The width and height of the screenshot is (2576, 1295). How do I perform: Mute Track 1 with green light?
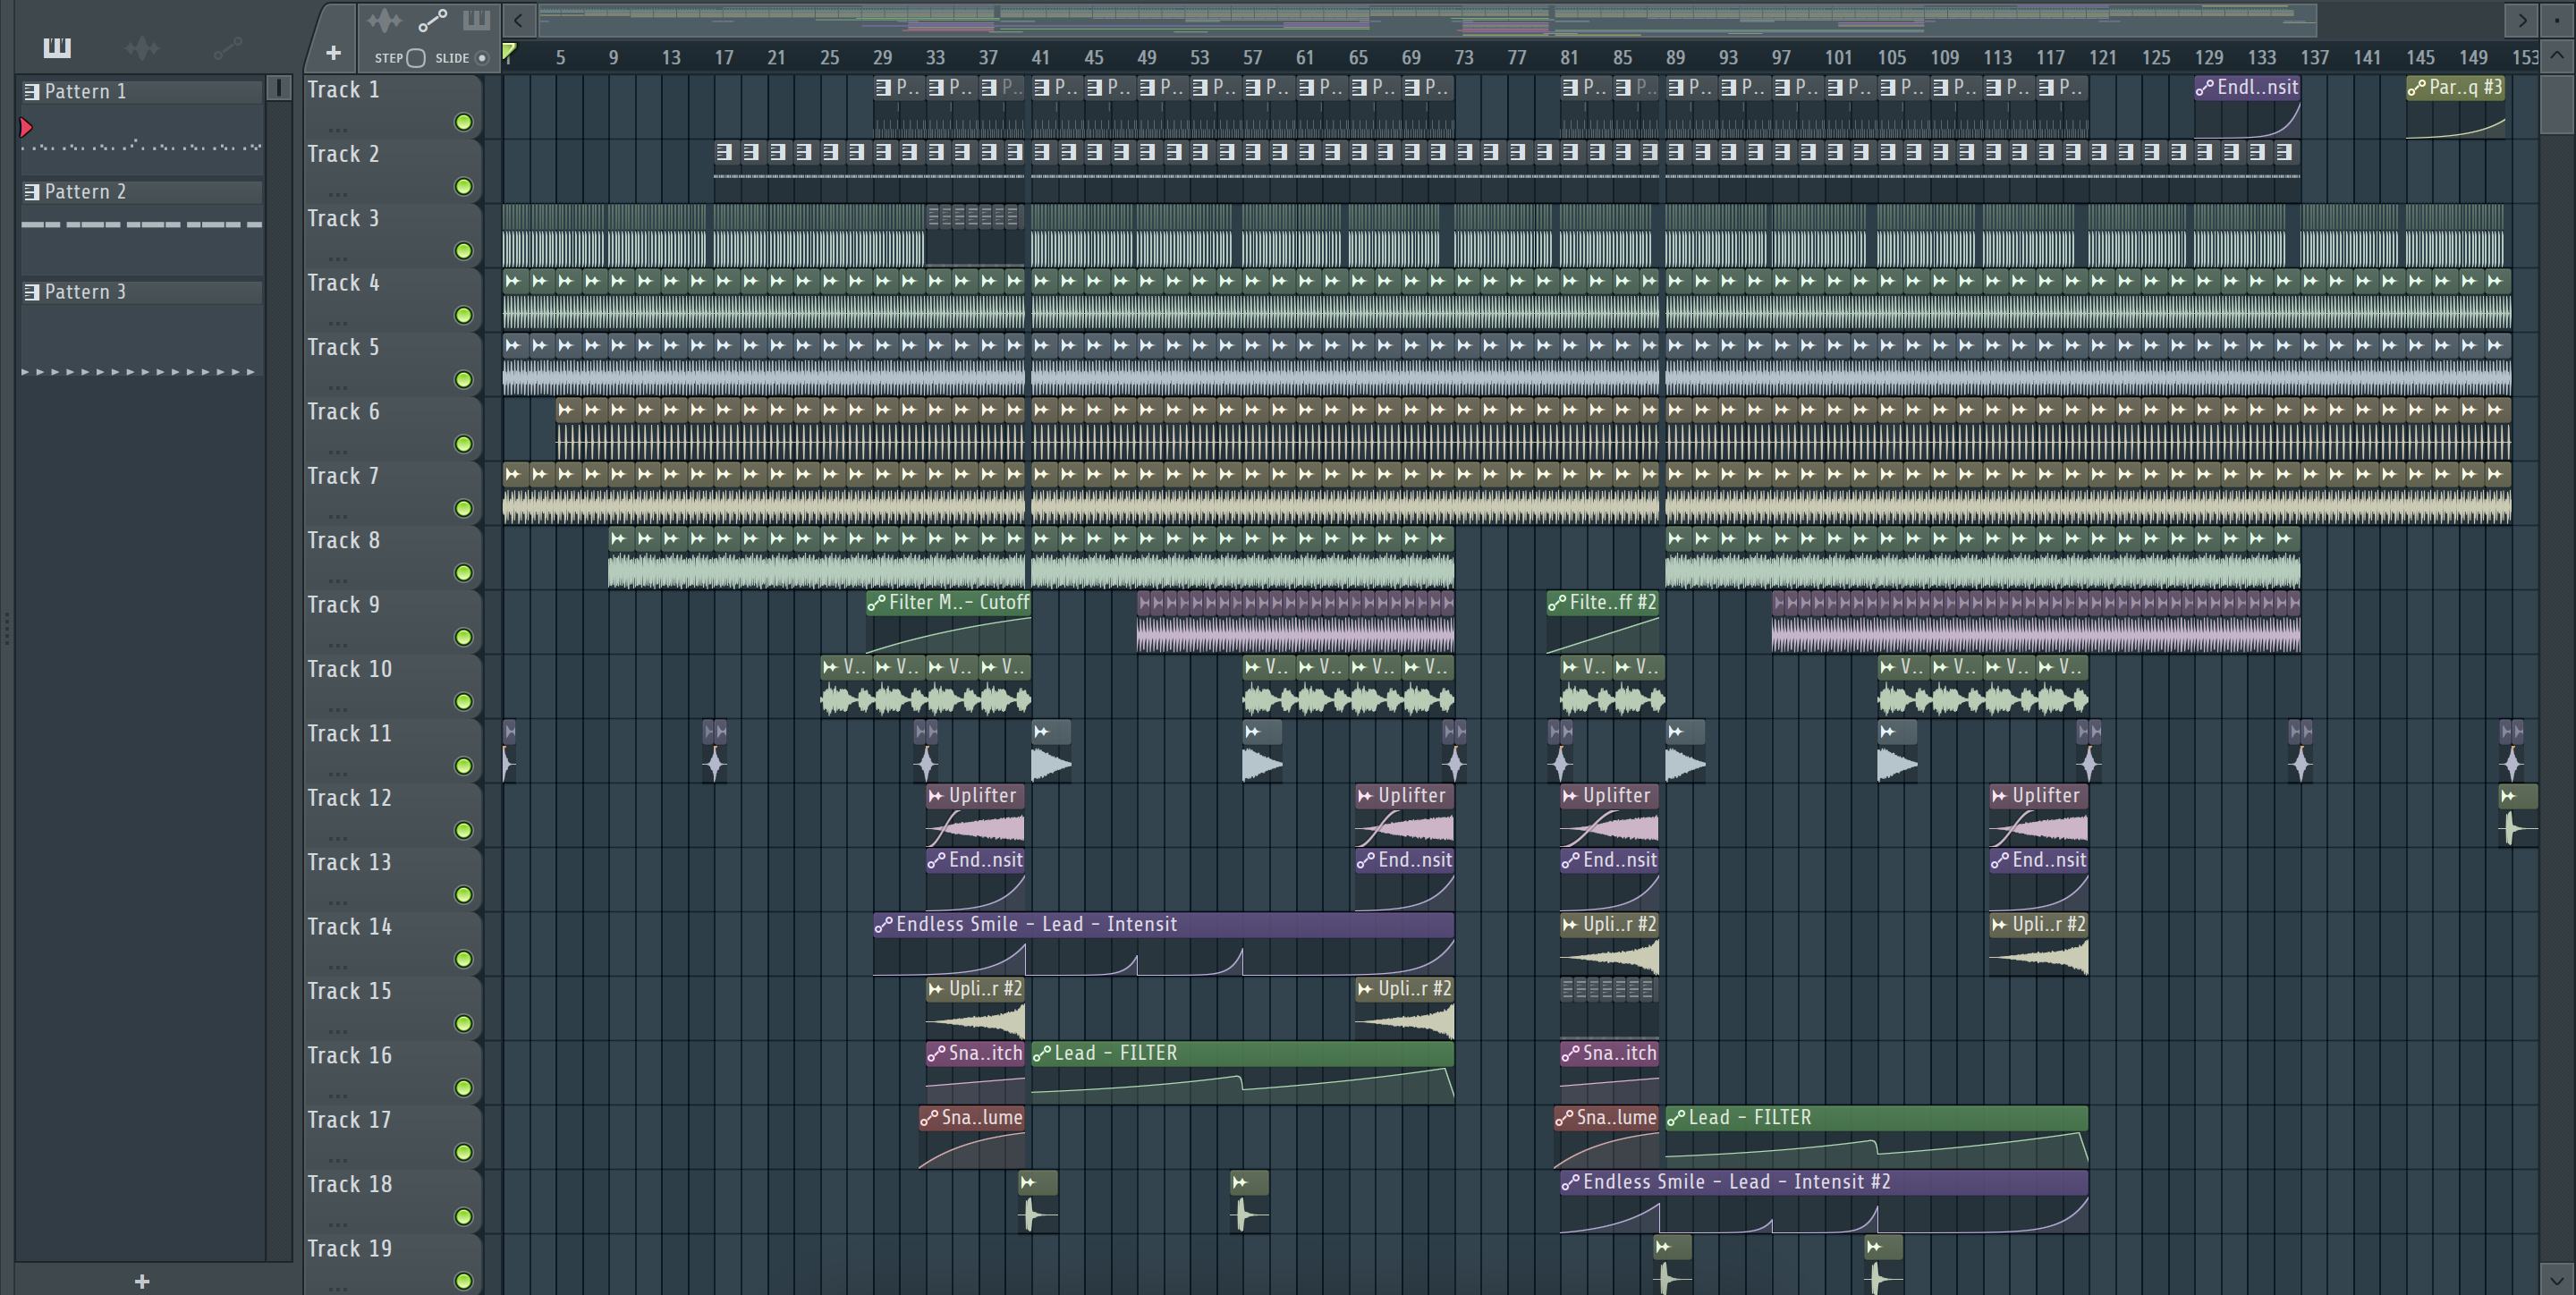[x=463, y=122]
